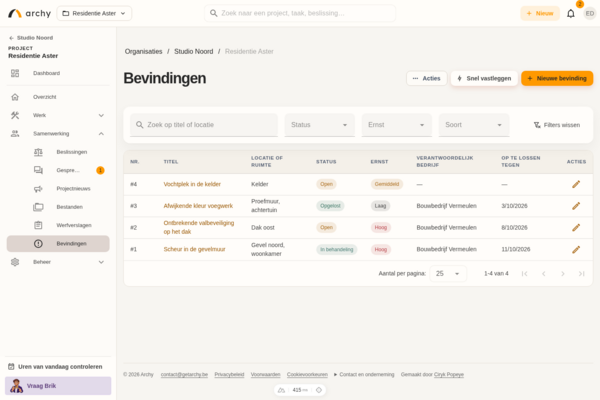This screenshot has width=600, height=400.
Task: Click the Beheer gear icon
Action: pos(15,262)
